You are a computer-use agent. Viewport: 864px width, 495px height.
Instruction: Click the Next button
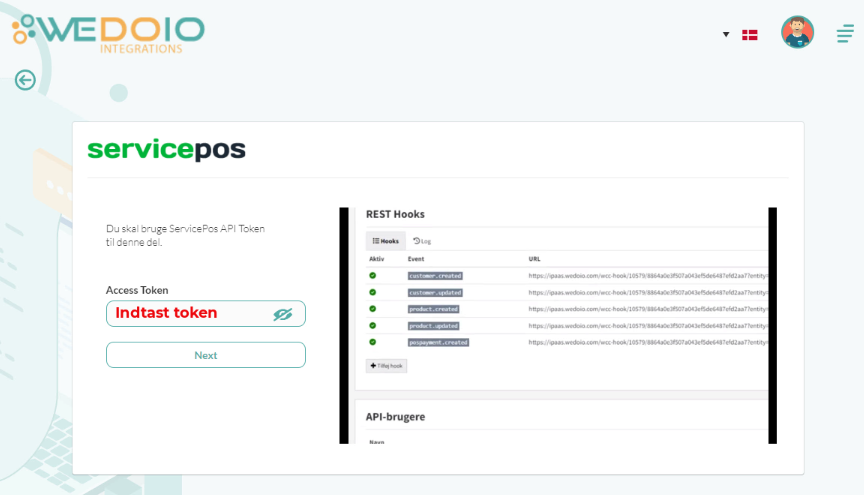pyautogui.click(x=206, y=355)
